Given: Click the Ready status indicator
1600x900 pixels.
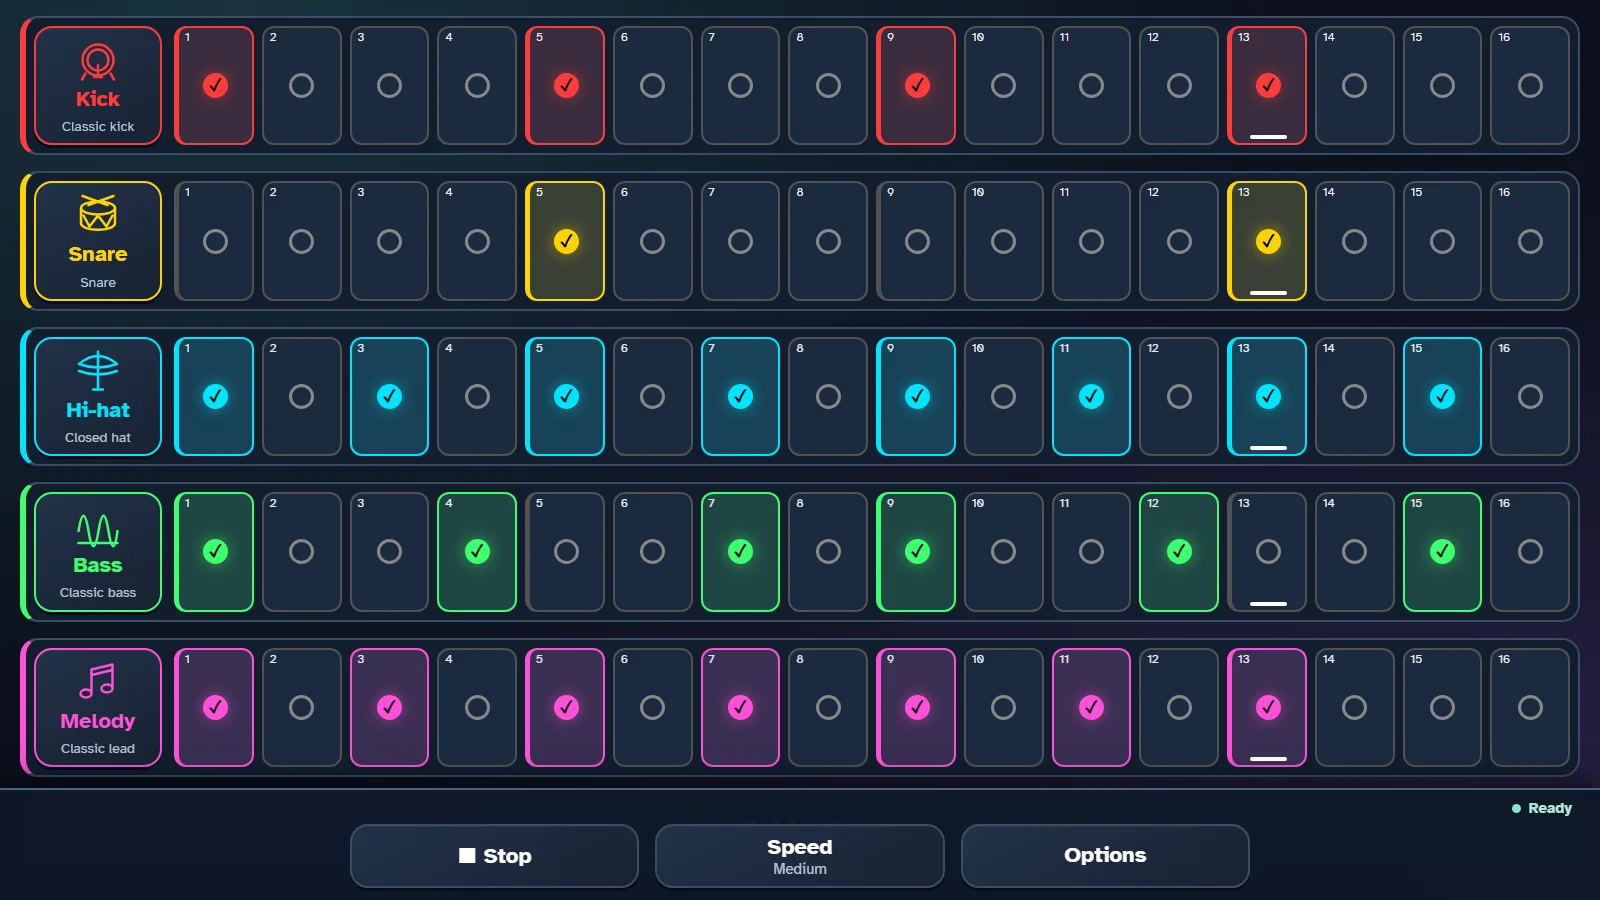Looking at the screenshot, I should 1541,808.
